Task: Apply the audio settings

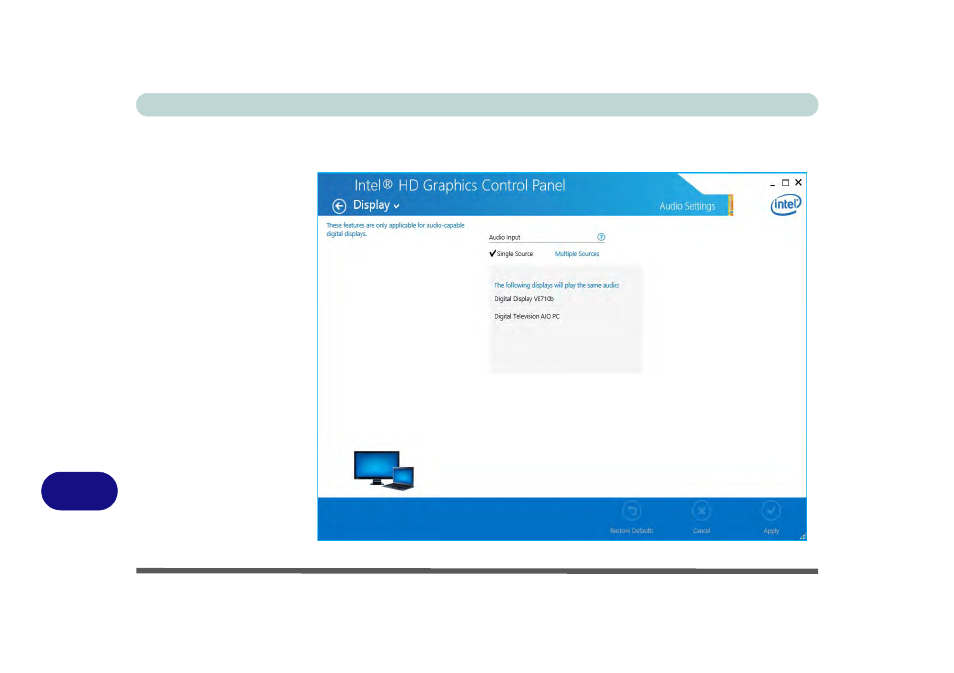Action: coord(771,517)
